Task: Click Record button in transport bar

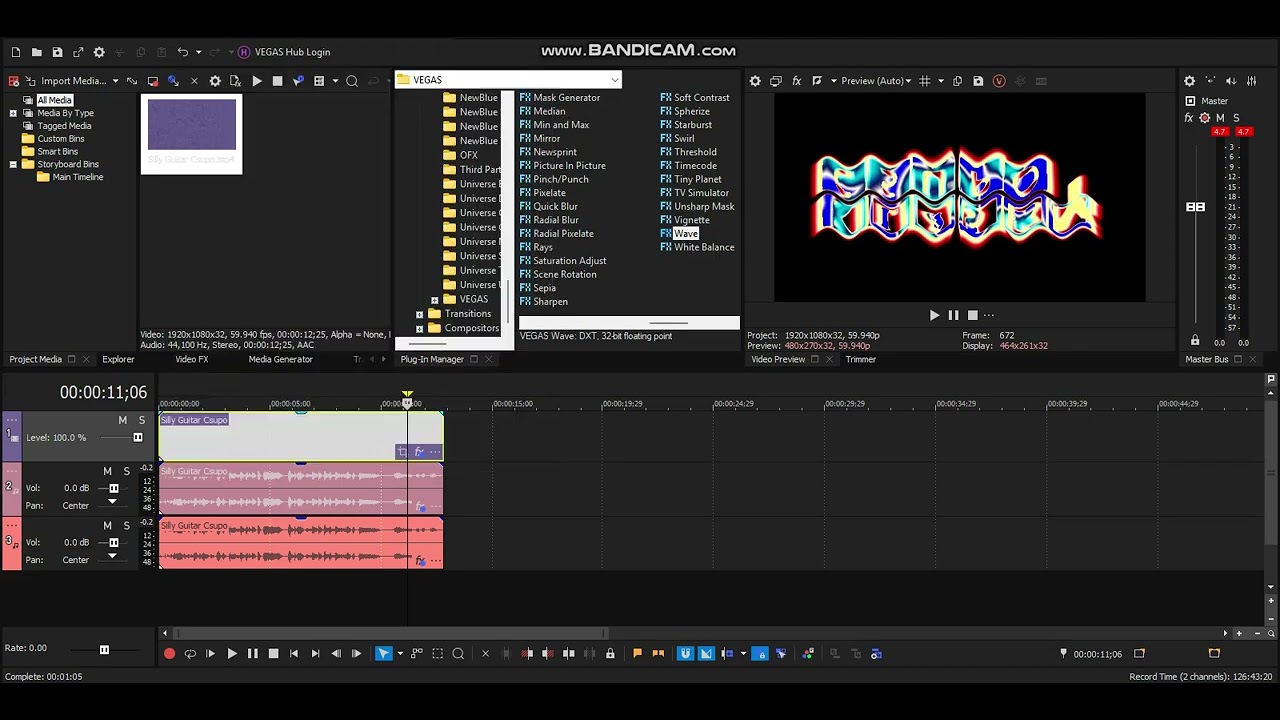Action: click(x=169, y=654)
